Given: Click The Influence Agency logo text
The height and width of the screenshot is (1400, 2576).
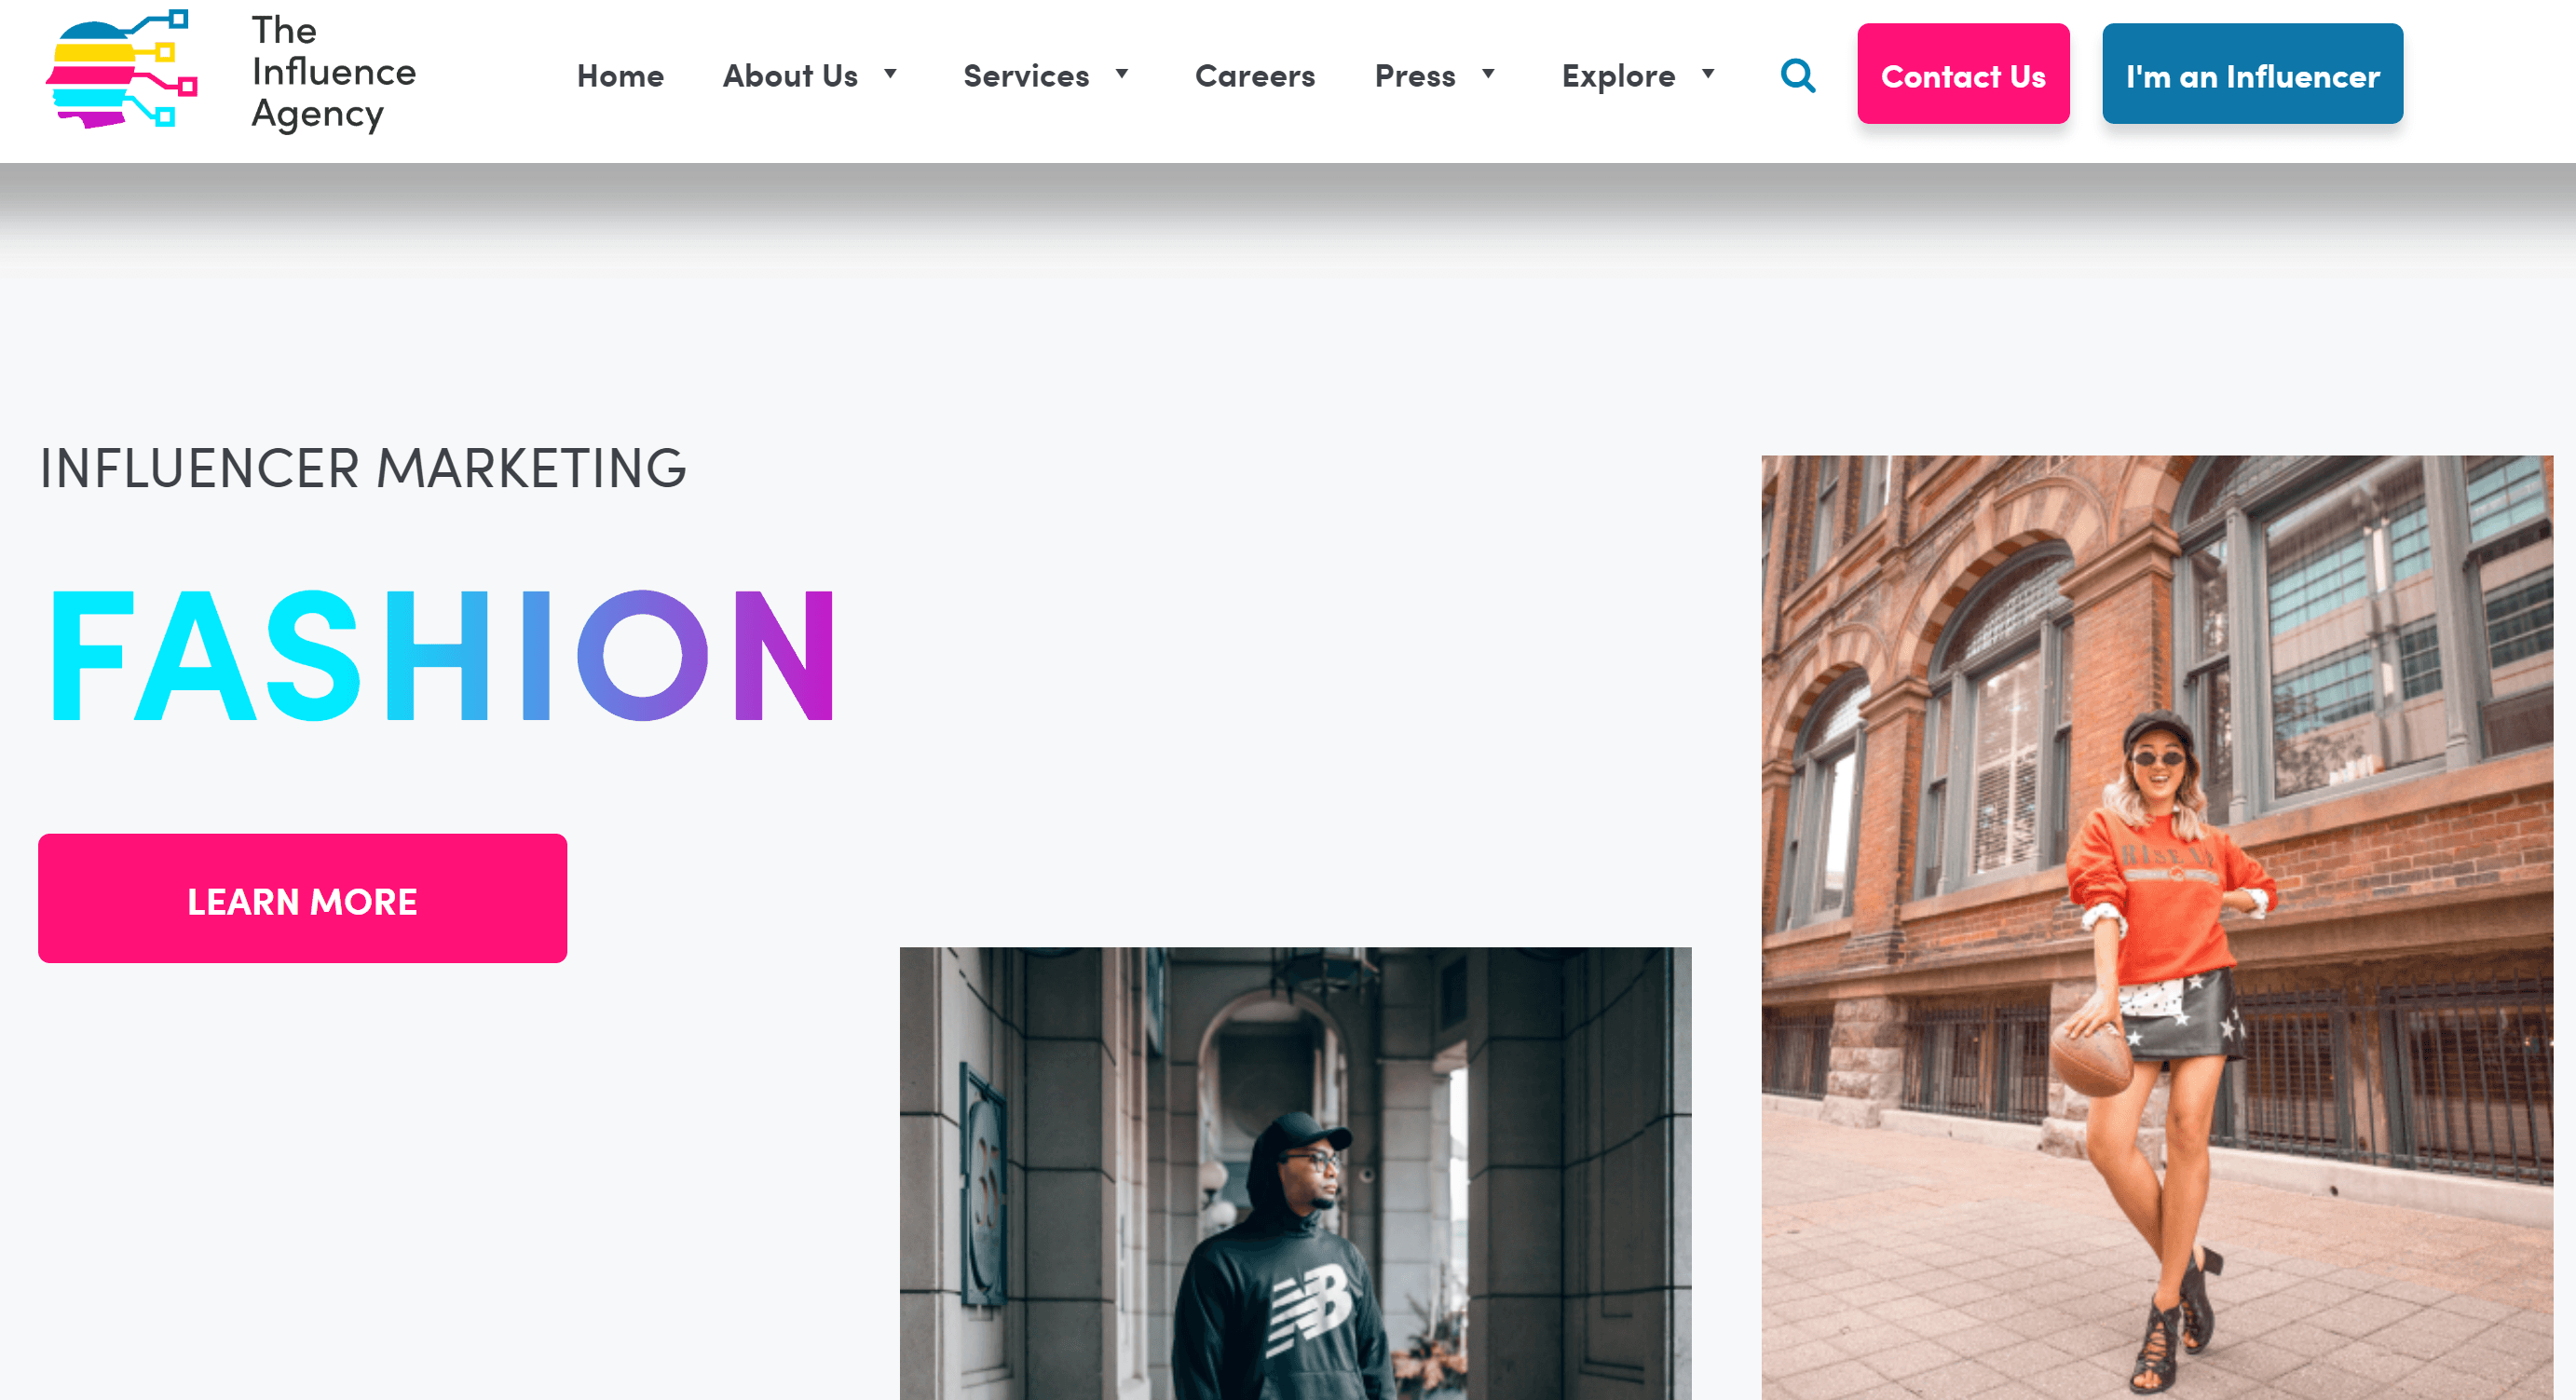Looking at the screenshot, I should point(333,72).
